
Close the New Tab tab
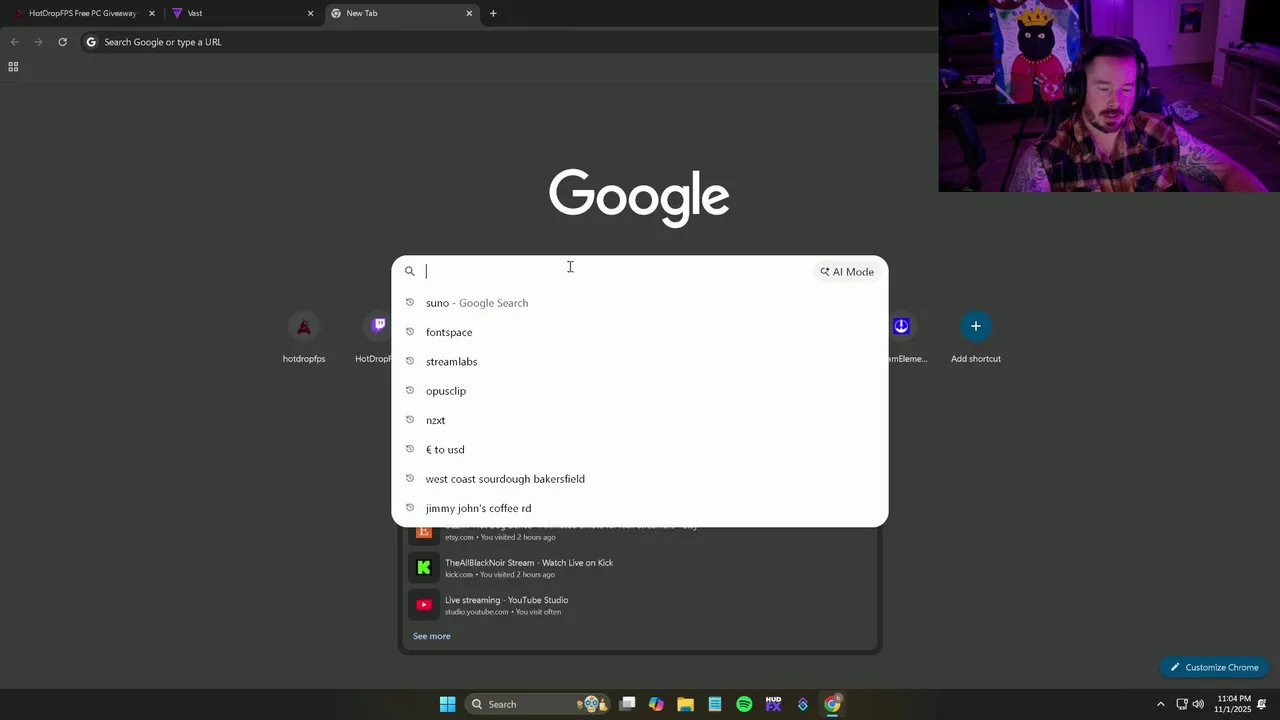(469, 14)
